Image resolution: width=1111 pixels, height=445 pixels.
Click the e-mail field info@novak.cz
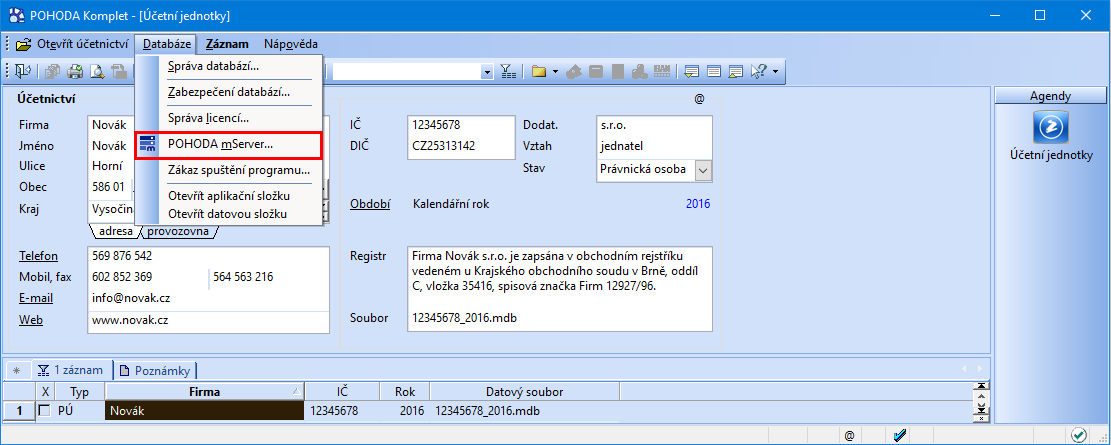[x=210, y=298]
